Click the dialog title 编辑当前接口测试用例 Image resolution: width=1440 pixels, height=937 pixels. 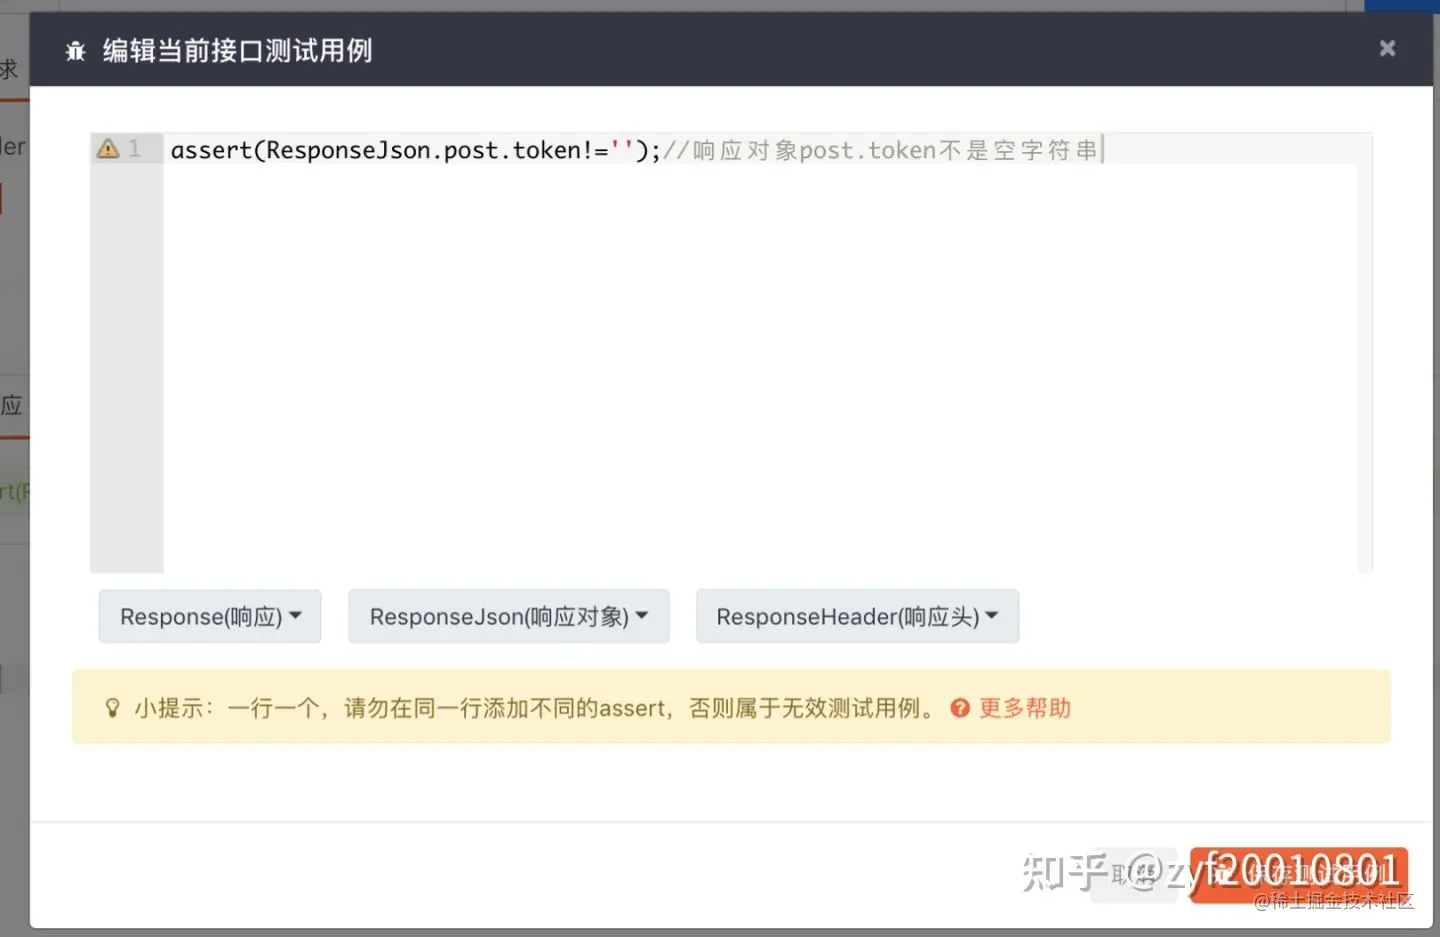tap(238, 50)
